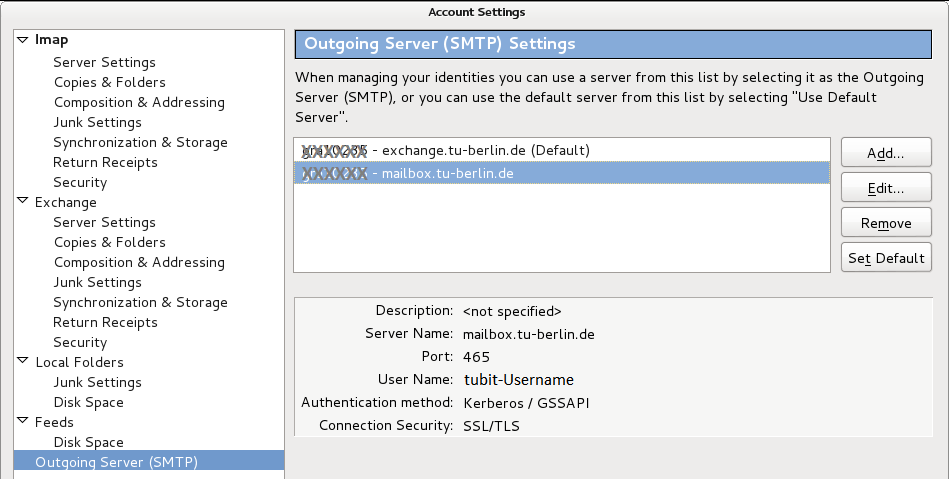Select Disk Space under Local Folders
The image size is (949, 479).
pyautogui.click(x=88, y=402)
